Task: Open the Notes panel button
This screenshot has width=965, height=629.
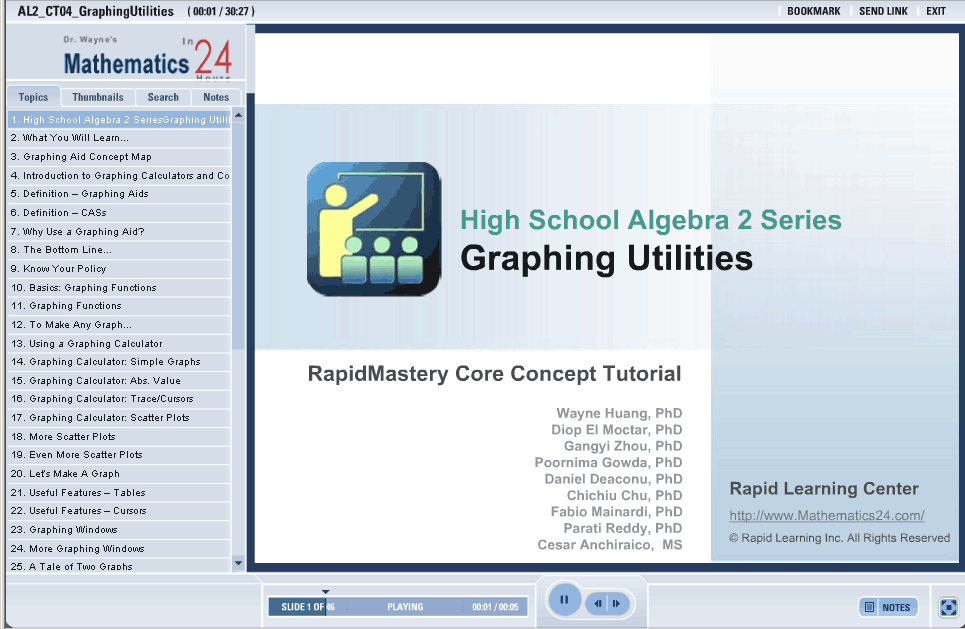Action: click(x=888, y=607)
